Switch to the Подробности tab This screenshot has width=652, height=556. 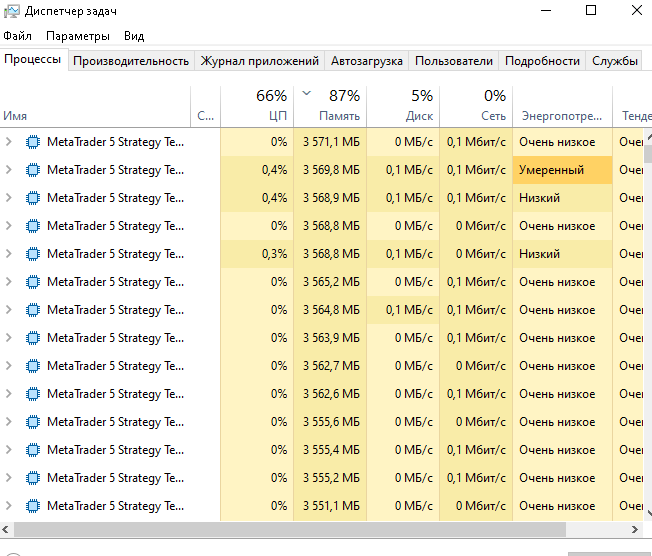542,61
